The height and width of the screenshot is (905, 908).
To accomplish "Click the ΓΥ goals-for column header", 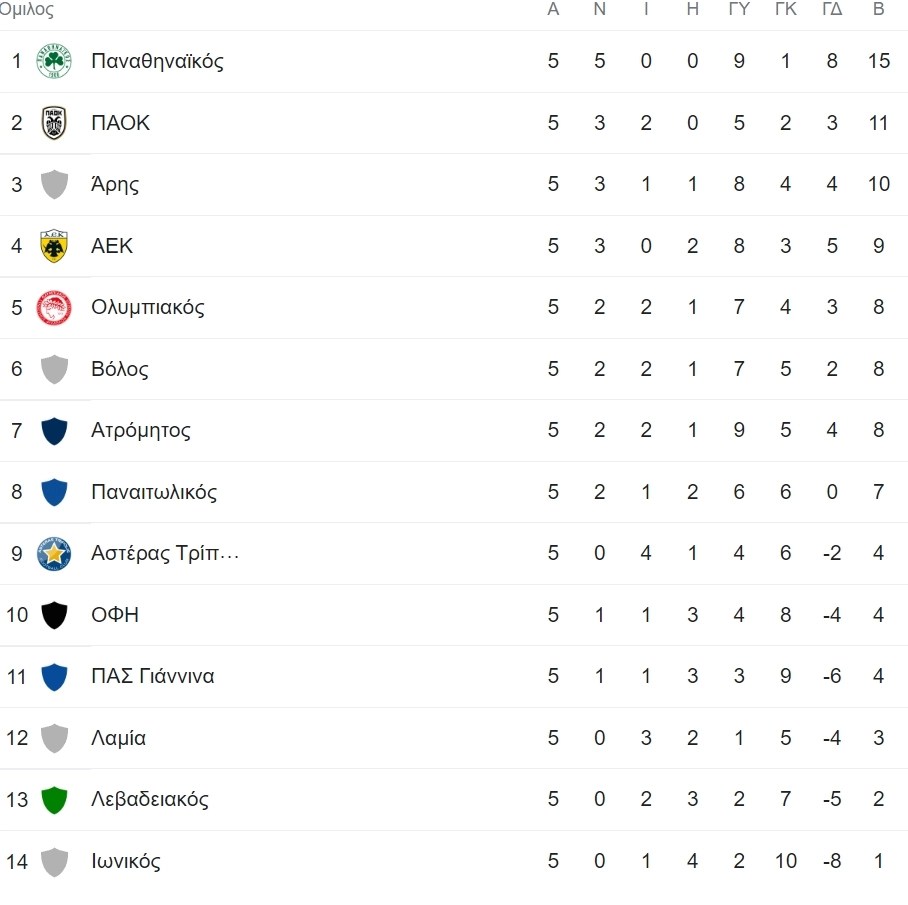I will coord(739,9).
